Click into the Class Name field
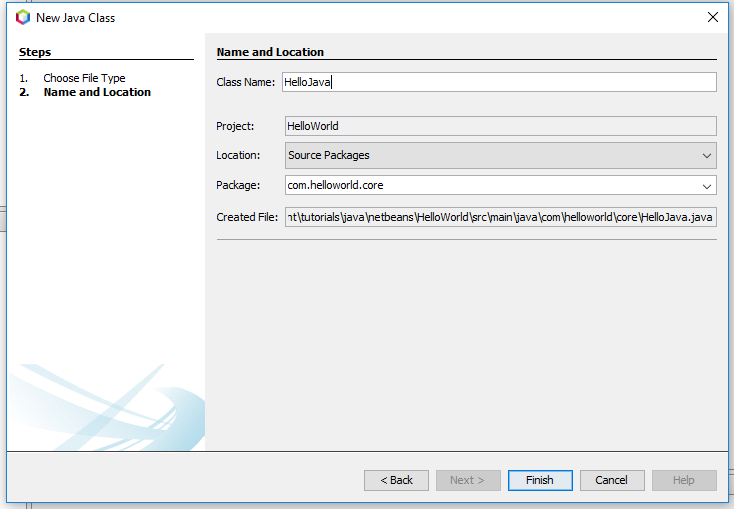The width and height of the screenshot is (734, 509). tap(499, 82)
